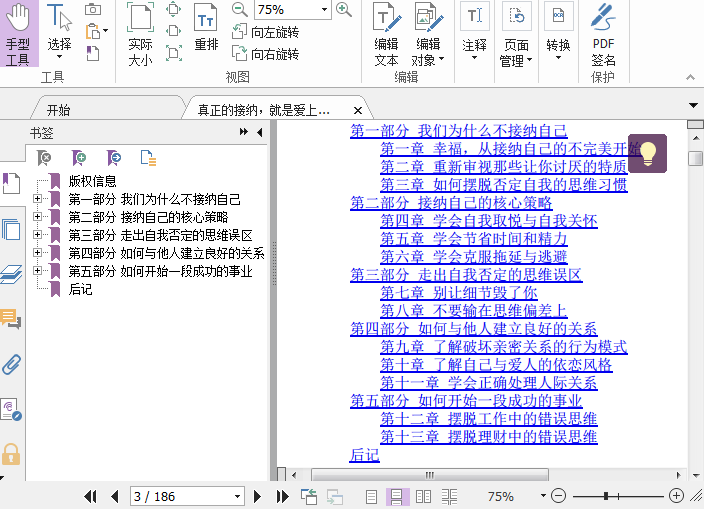Open Page Management (页面管理) menu
The height and width of the screenshot is (509, 704).
pyautogui.click(x=516, y=35)
